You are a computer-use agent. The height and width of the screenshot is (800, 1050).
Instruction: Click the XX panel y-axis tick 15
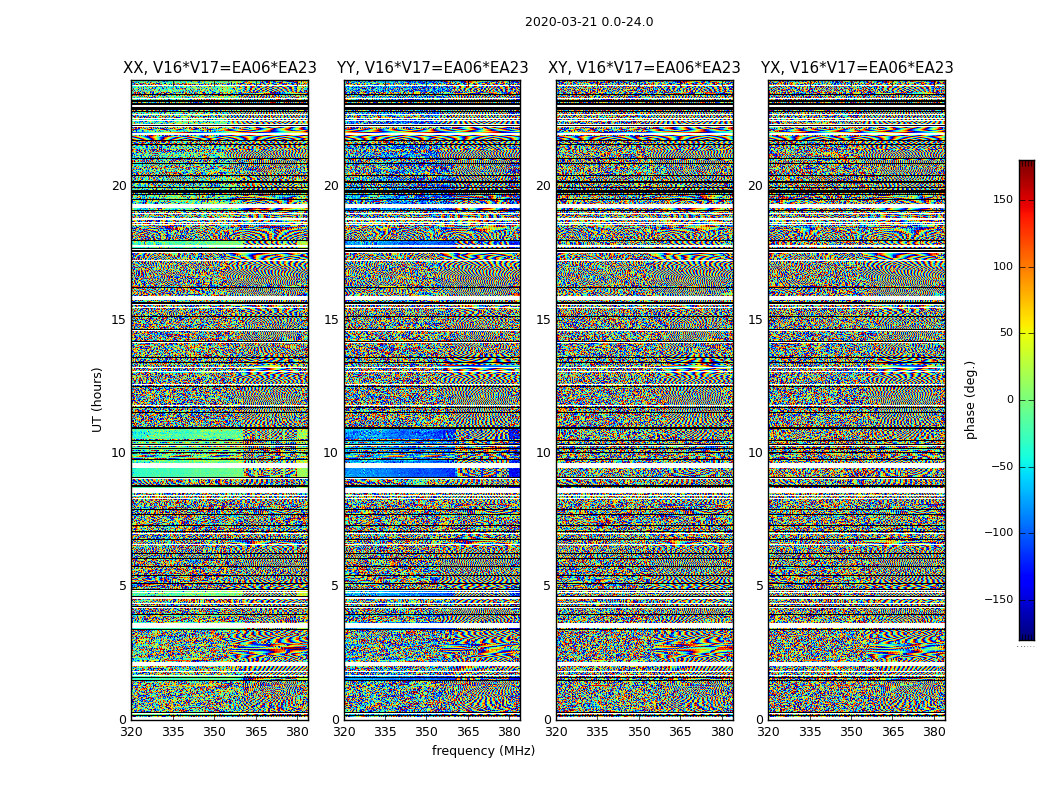coord(119,320)
